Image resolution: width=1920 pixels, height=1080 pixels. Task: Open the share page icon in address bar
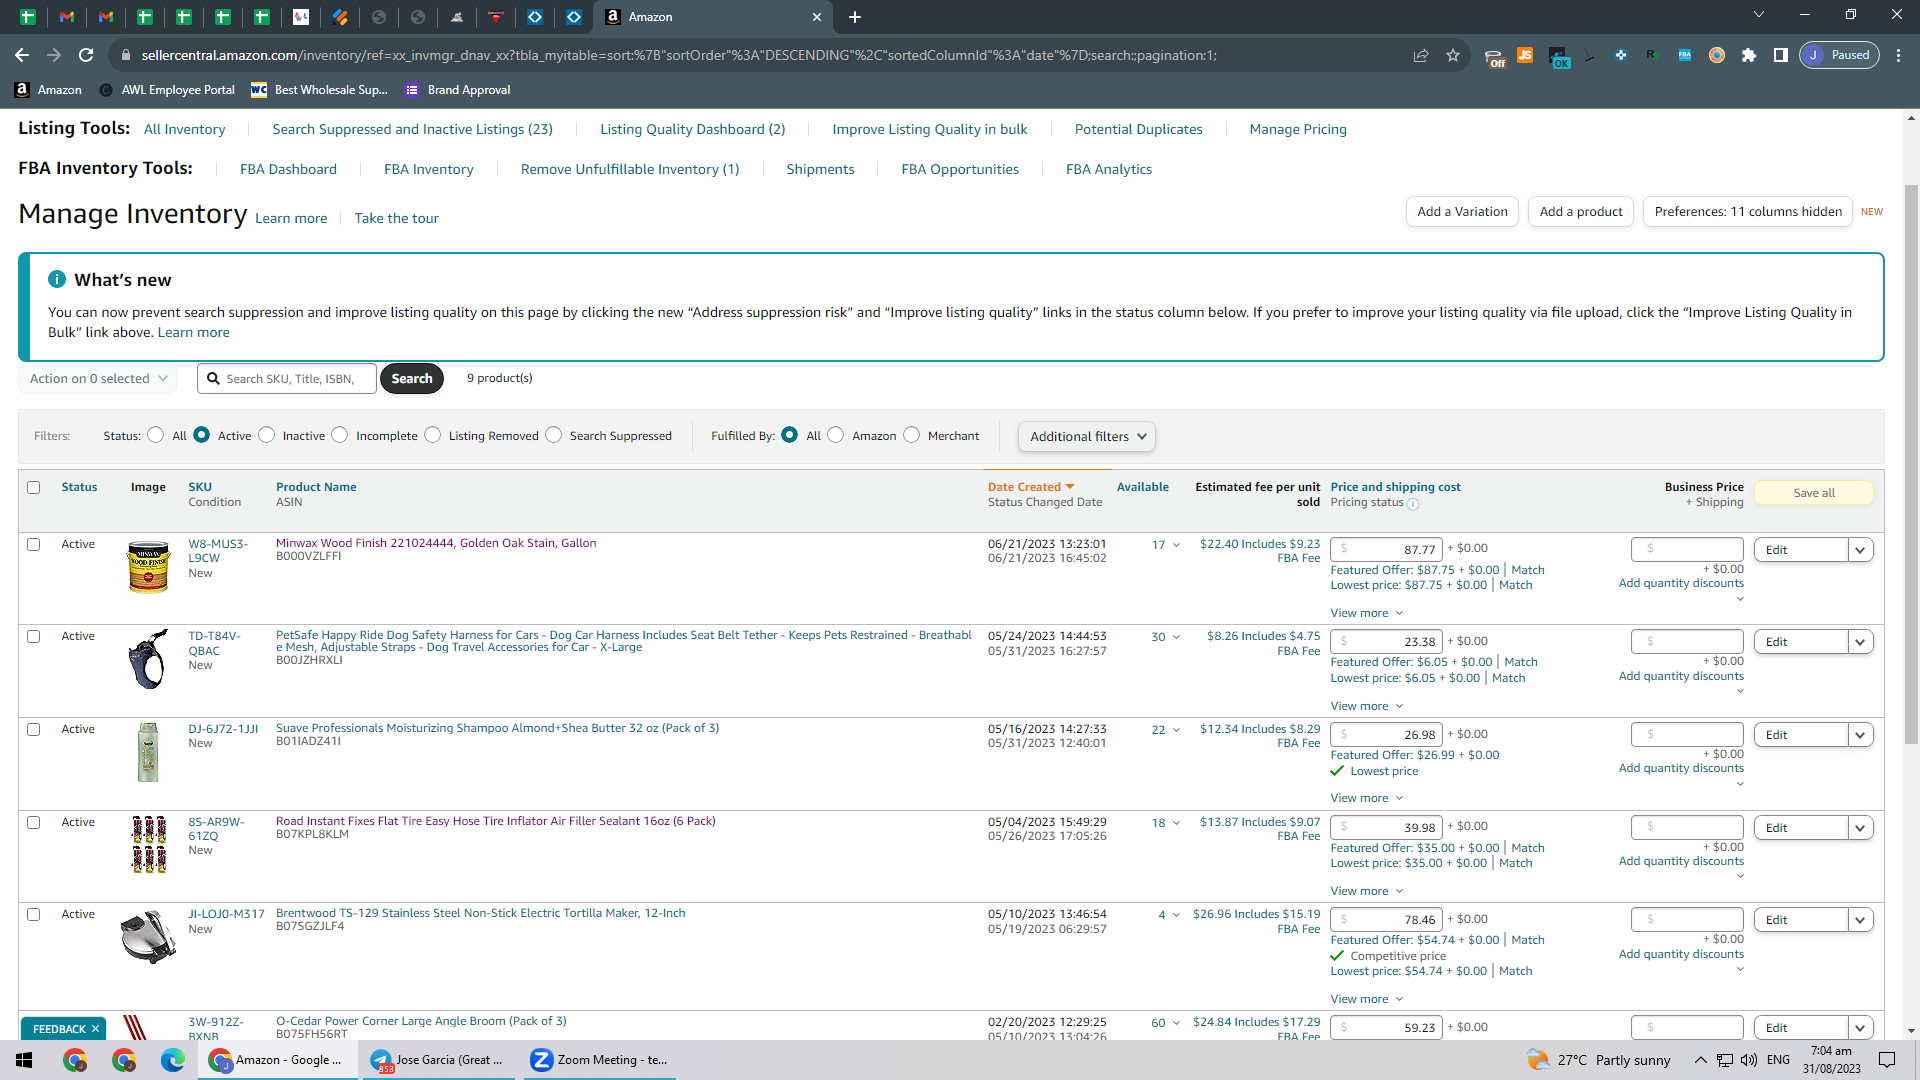click(x=1421, y=55)
